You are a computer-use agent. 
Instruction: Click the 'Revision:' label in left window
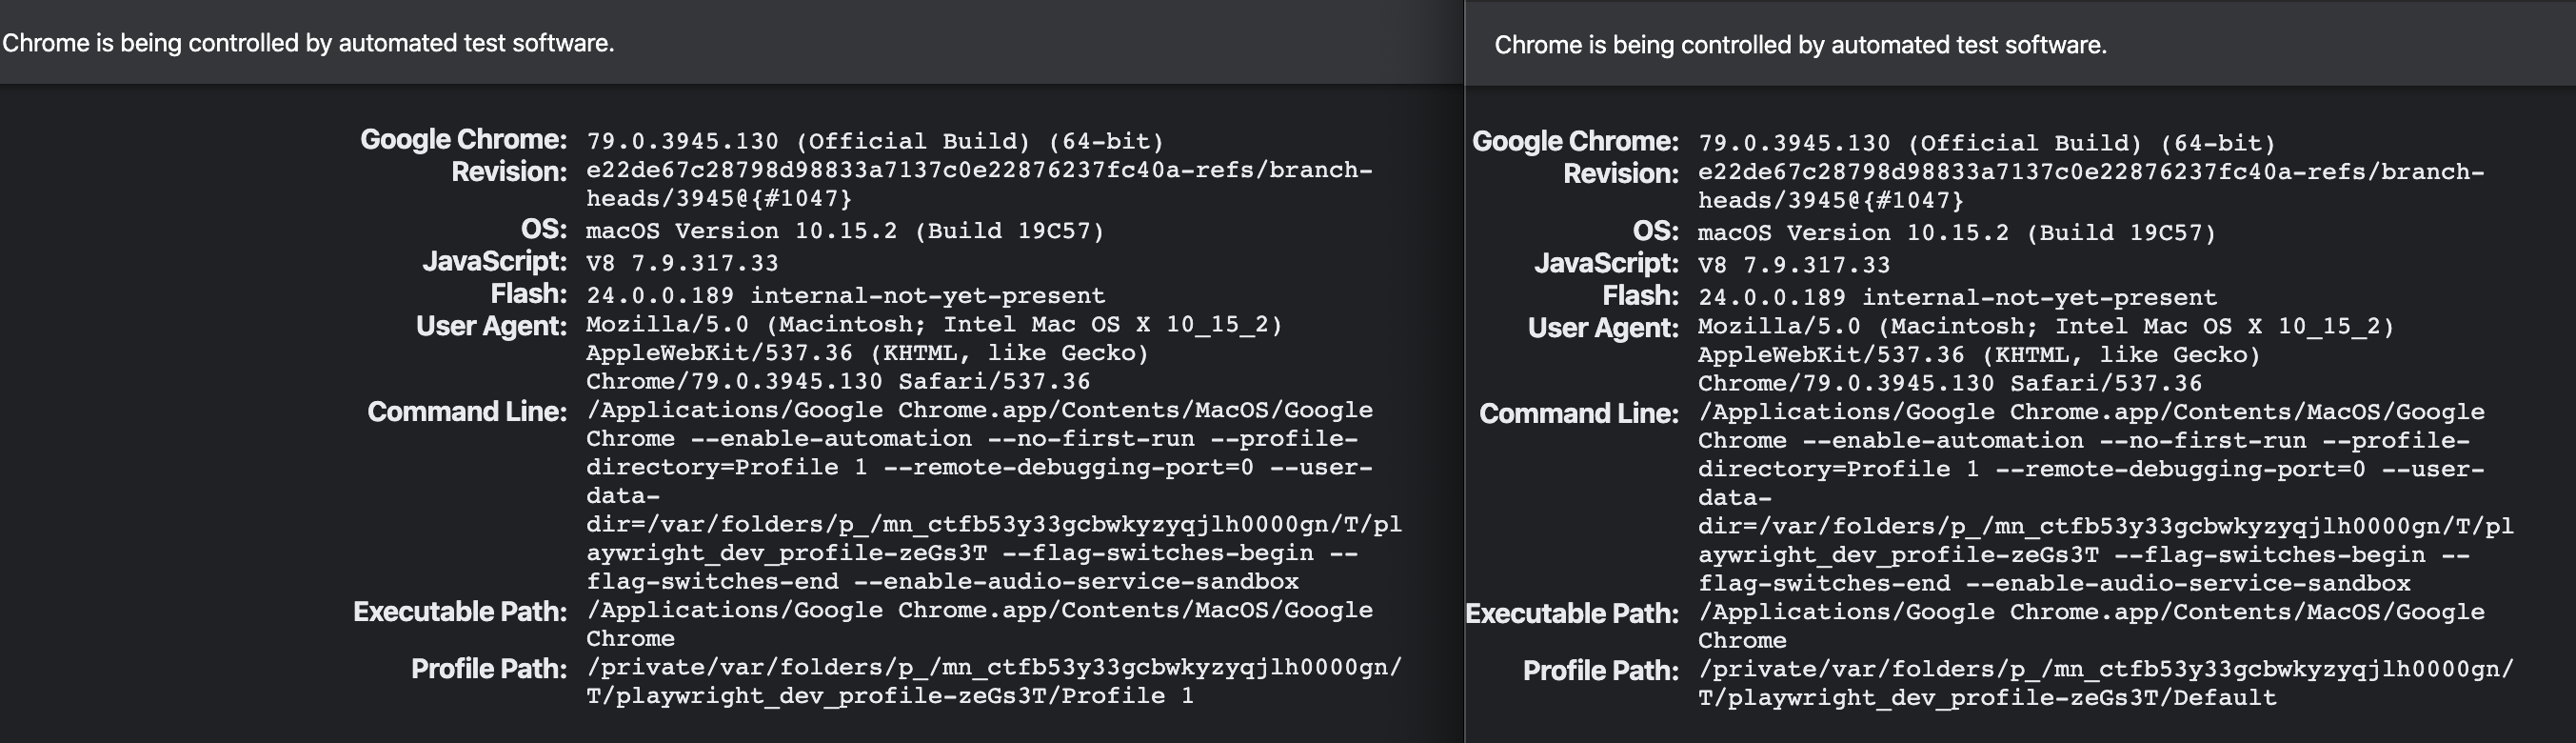tap(509, 172)
